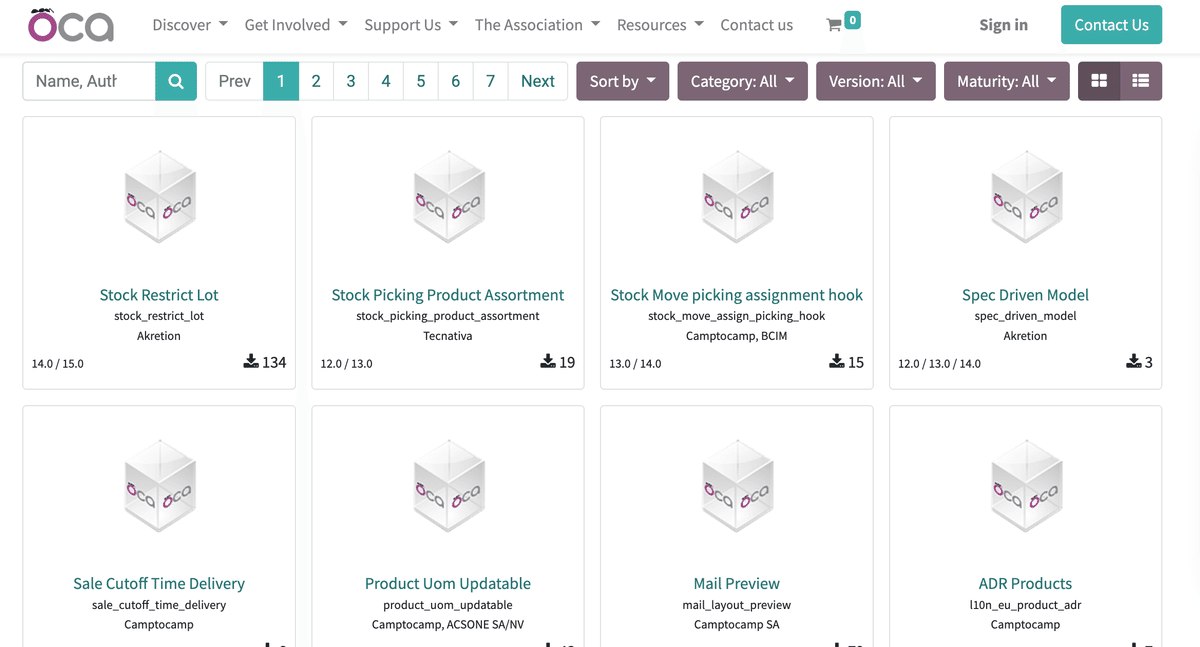This screenshot has height=647, width=1200.
Task: Go to pagination page 1
Action: [x=281, y=81]
